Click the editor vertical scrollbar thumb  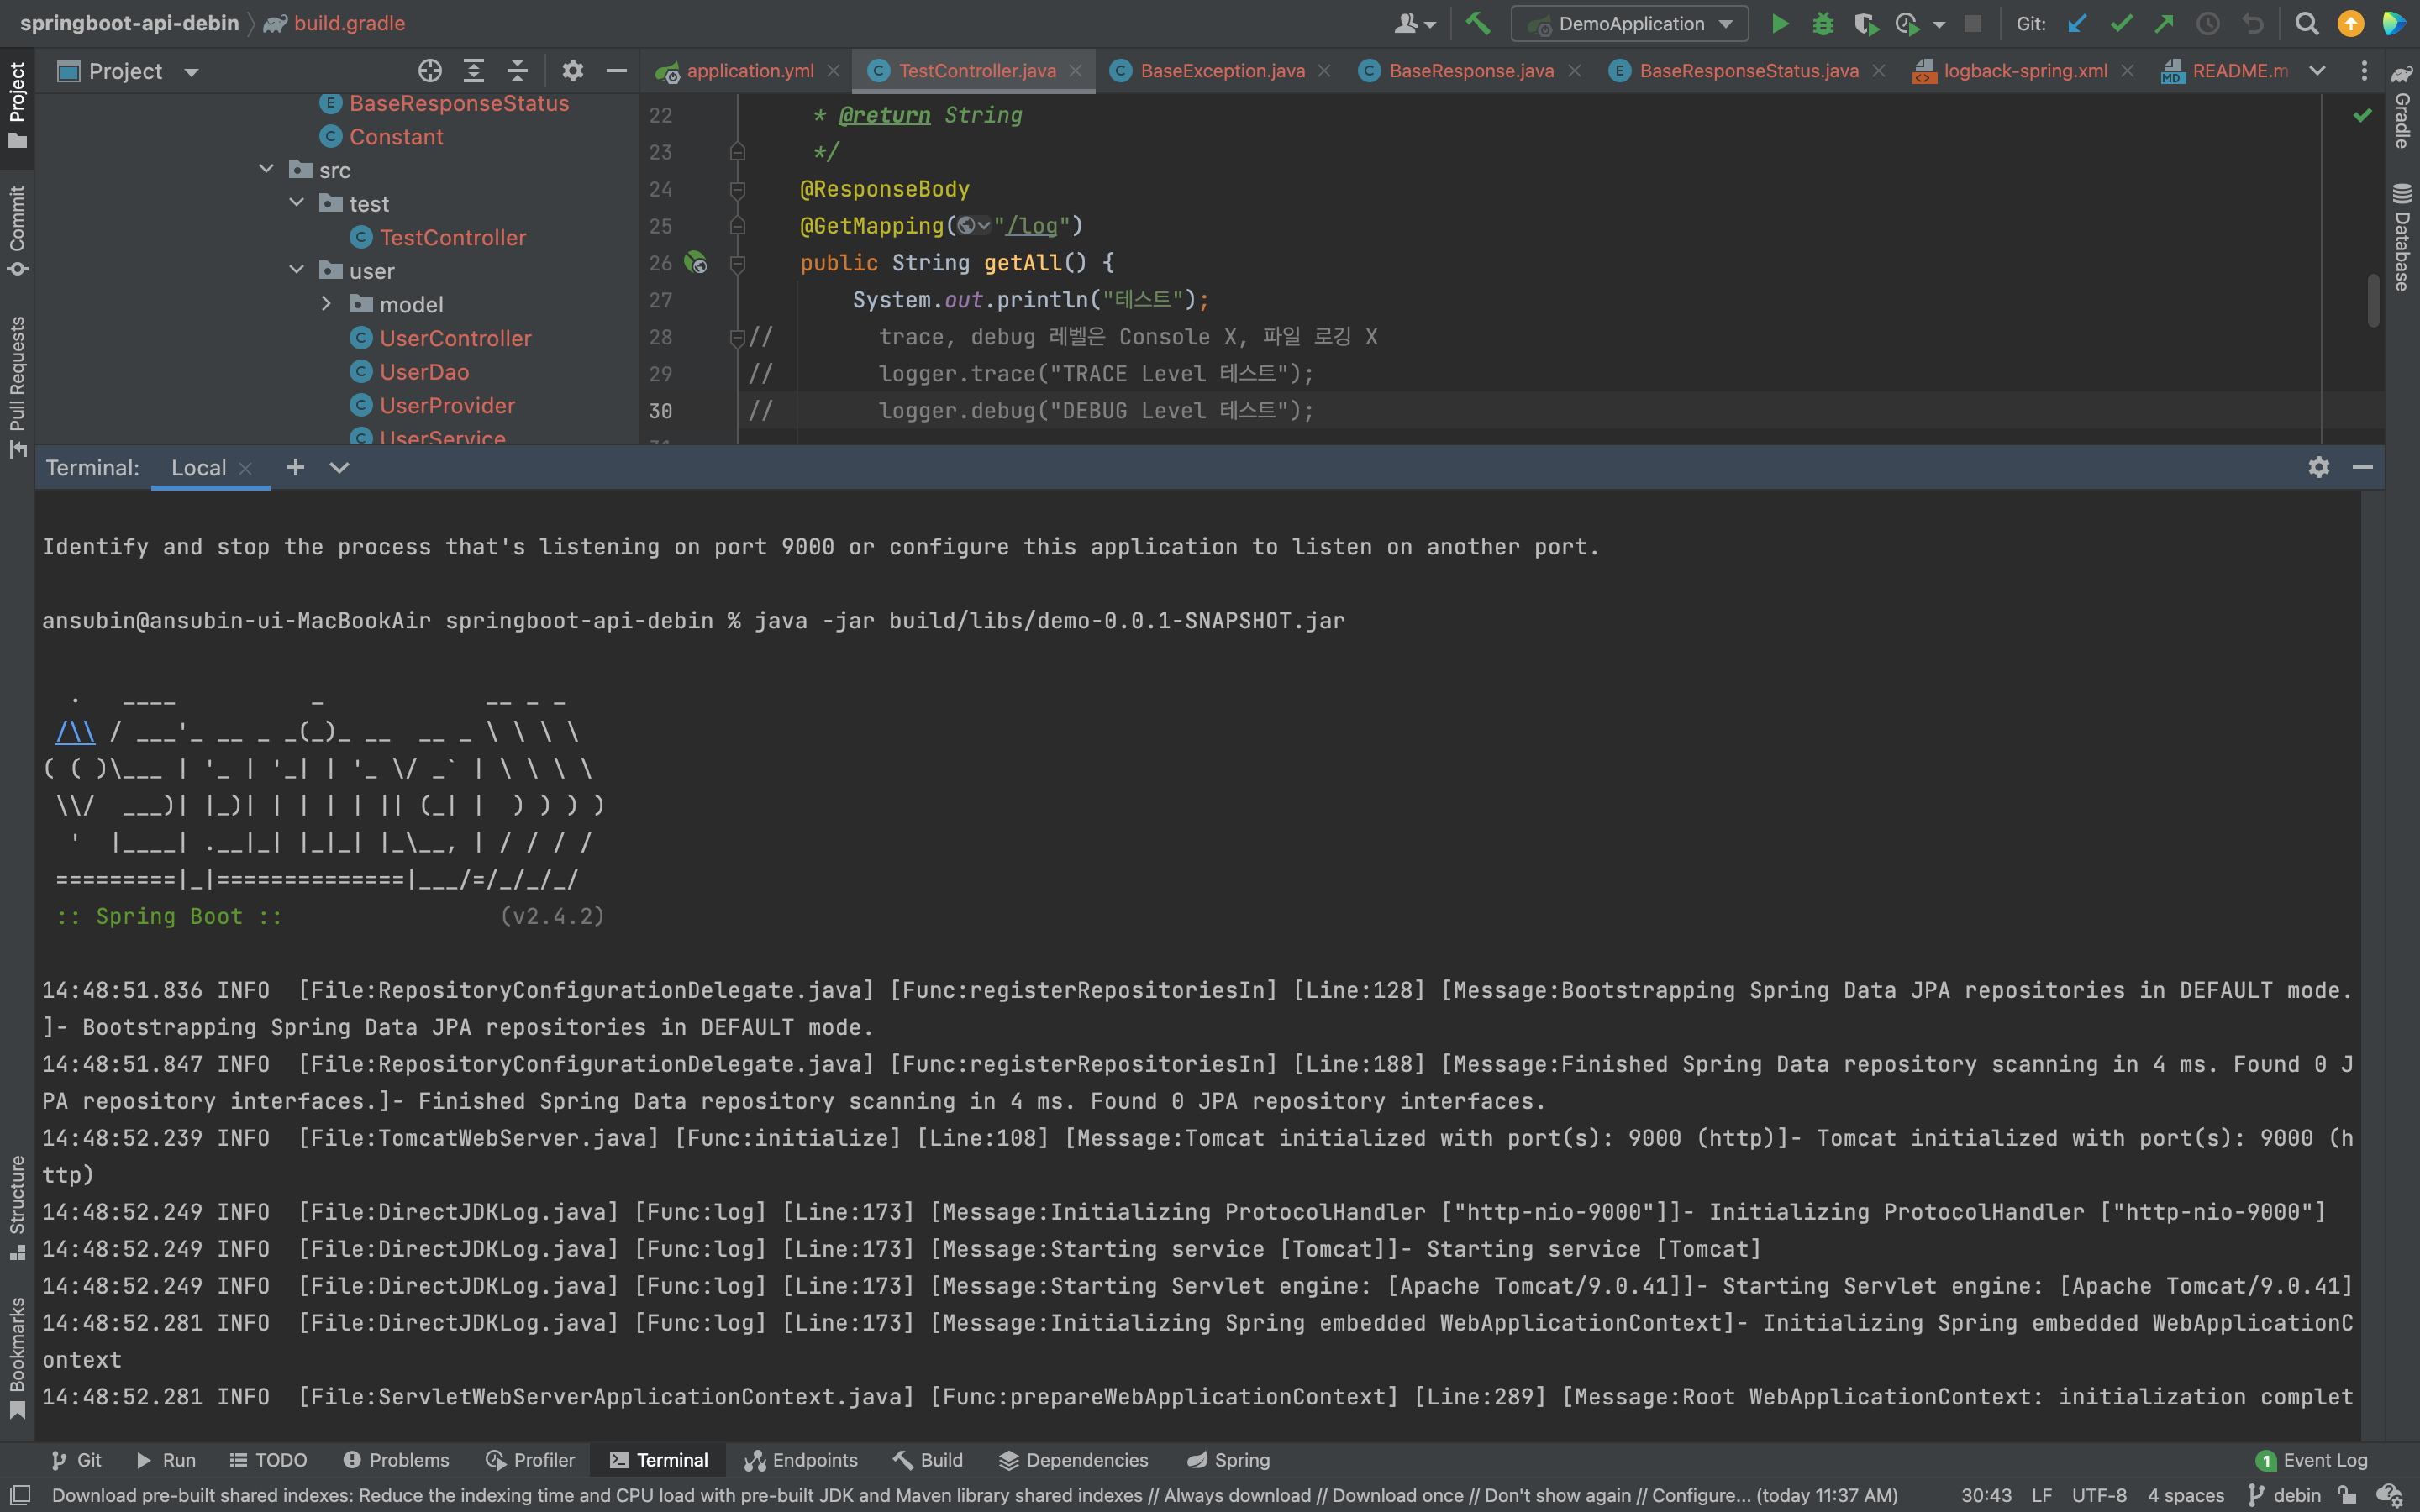pos(2373,300)
